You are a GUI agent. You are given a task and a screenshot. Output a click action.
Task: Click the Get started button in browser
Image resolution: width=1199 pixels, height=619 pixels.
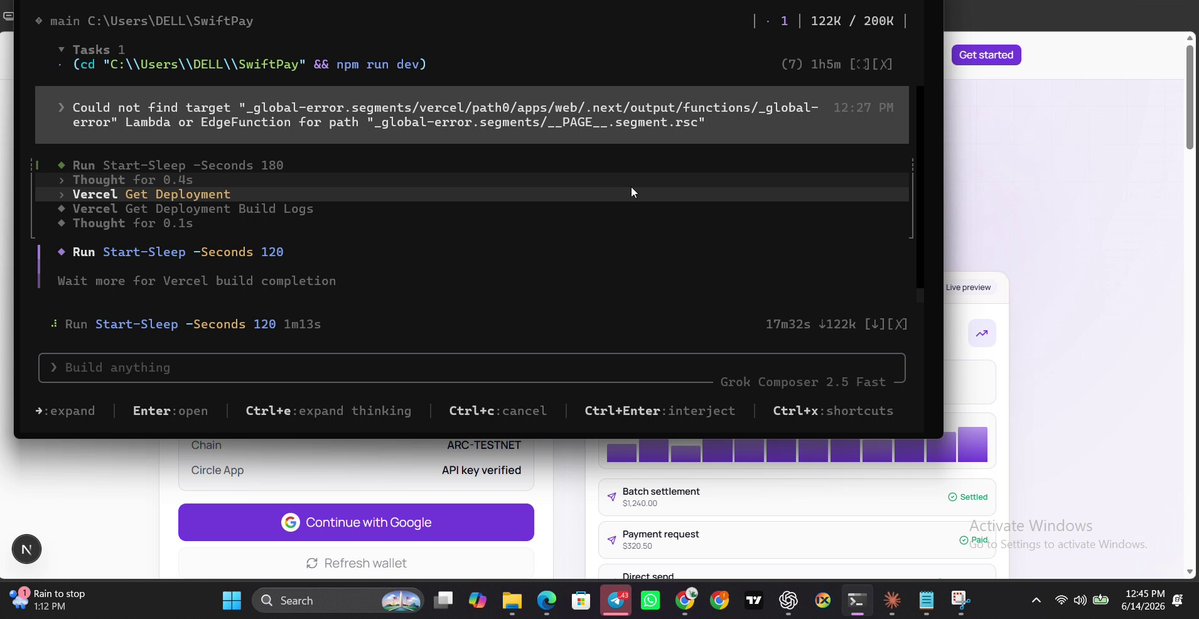(986, 55)
